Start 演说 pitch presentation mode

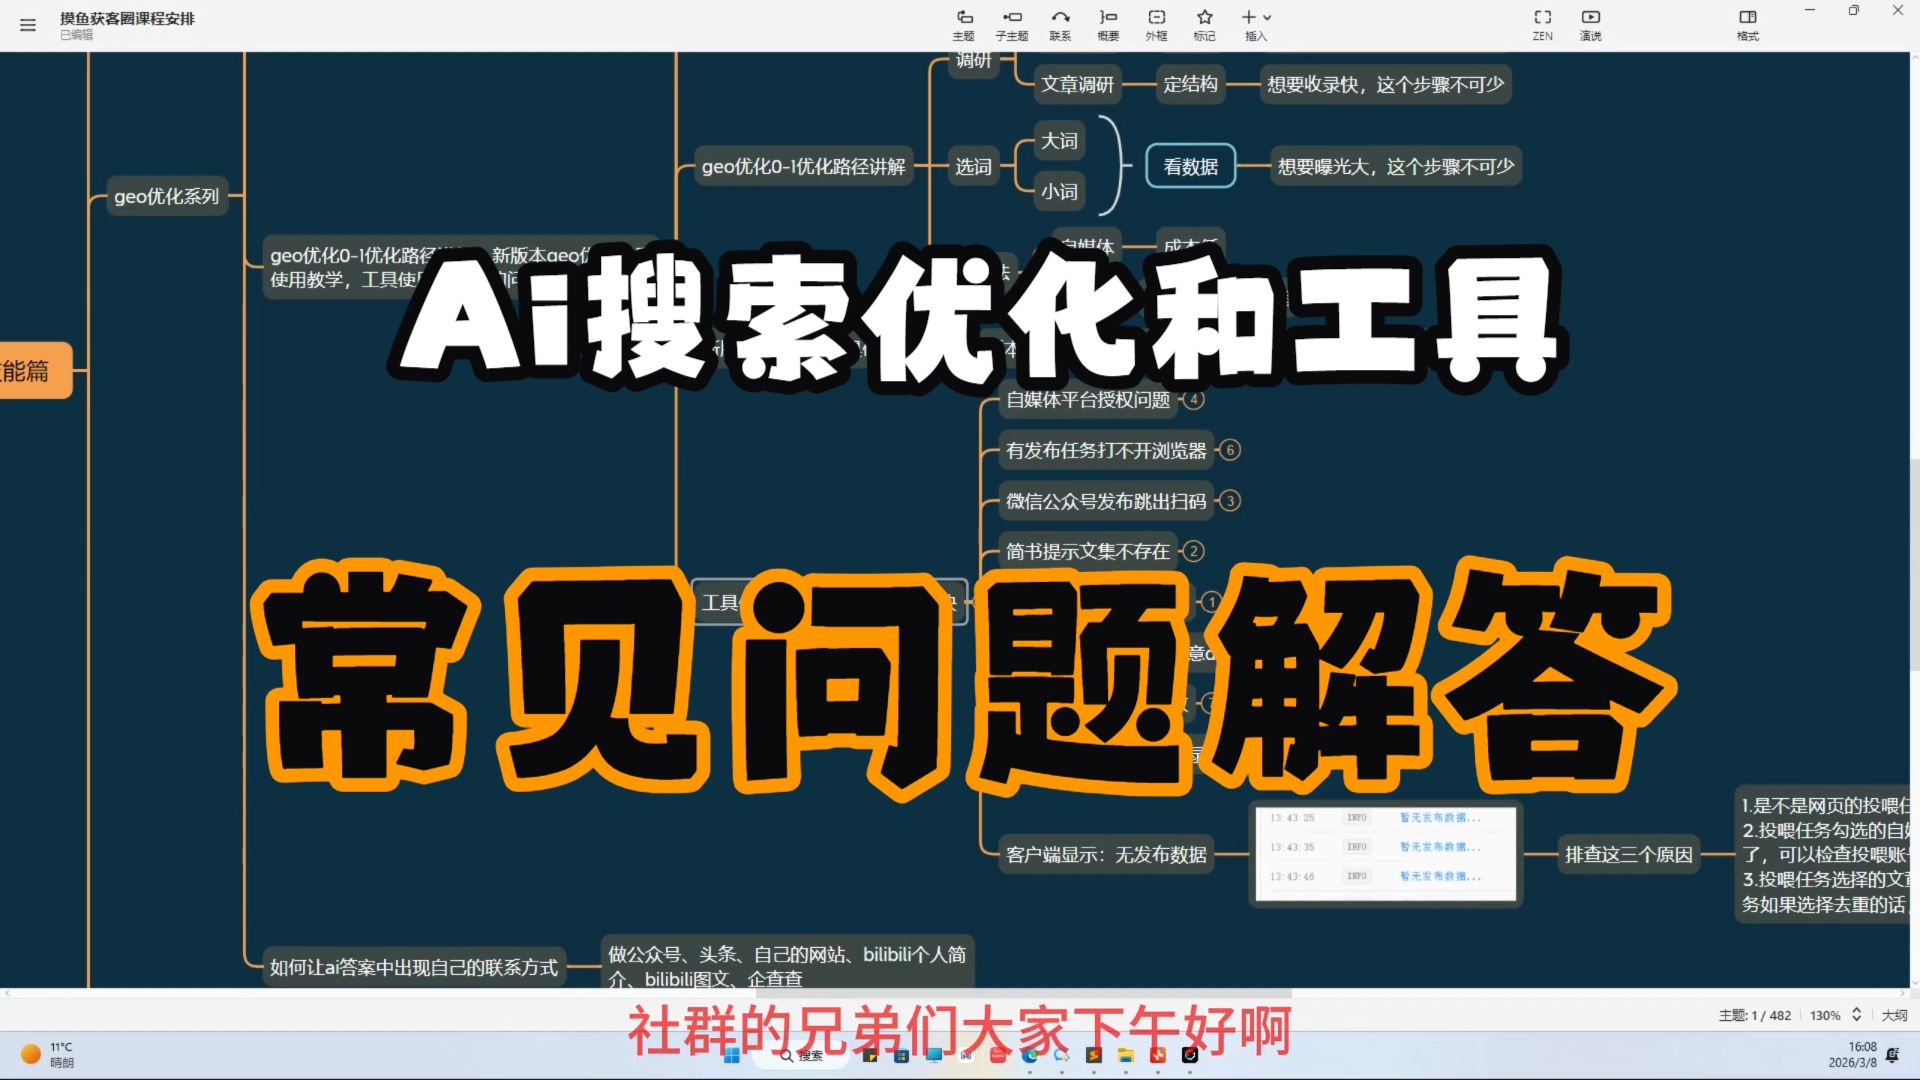tap(1590, 25)
